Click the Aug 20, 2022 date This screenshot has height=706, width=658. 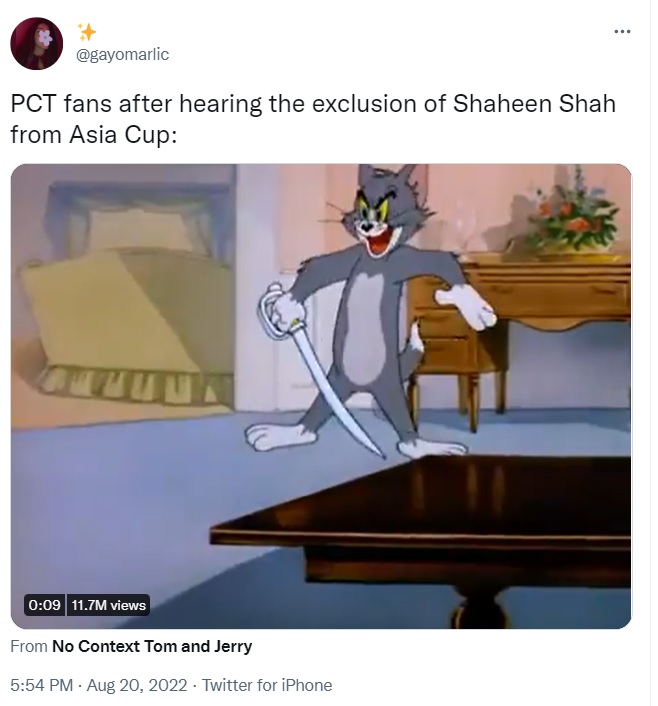click(136, 685)
